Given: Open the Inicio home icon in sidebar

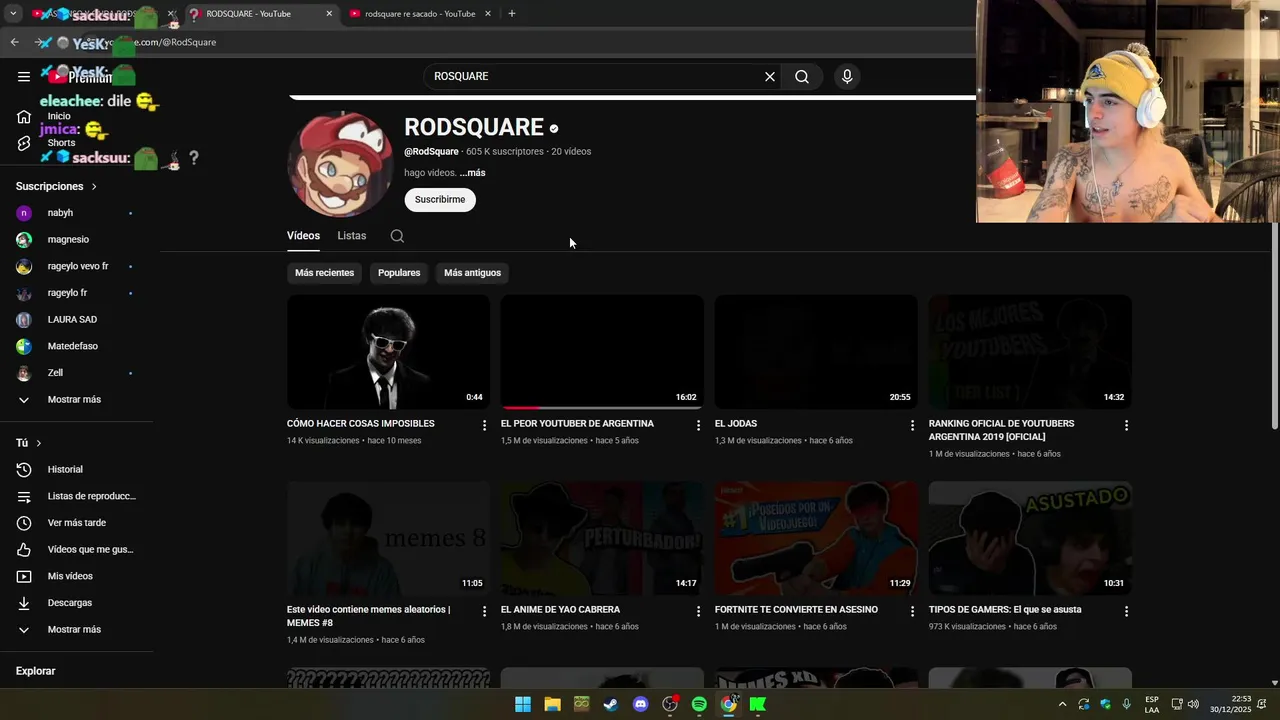Looking at the screenshot, I should [x=24, y=116].
